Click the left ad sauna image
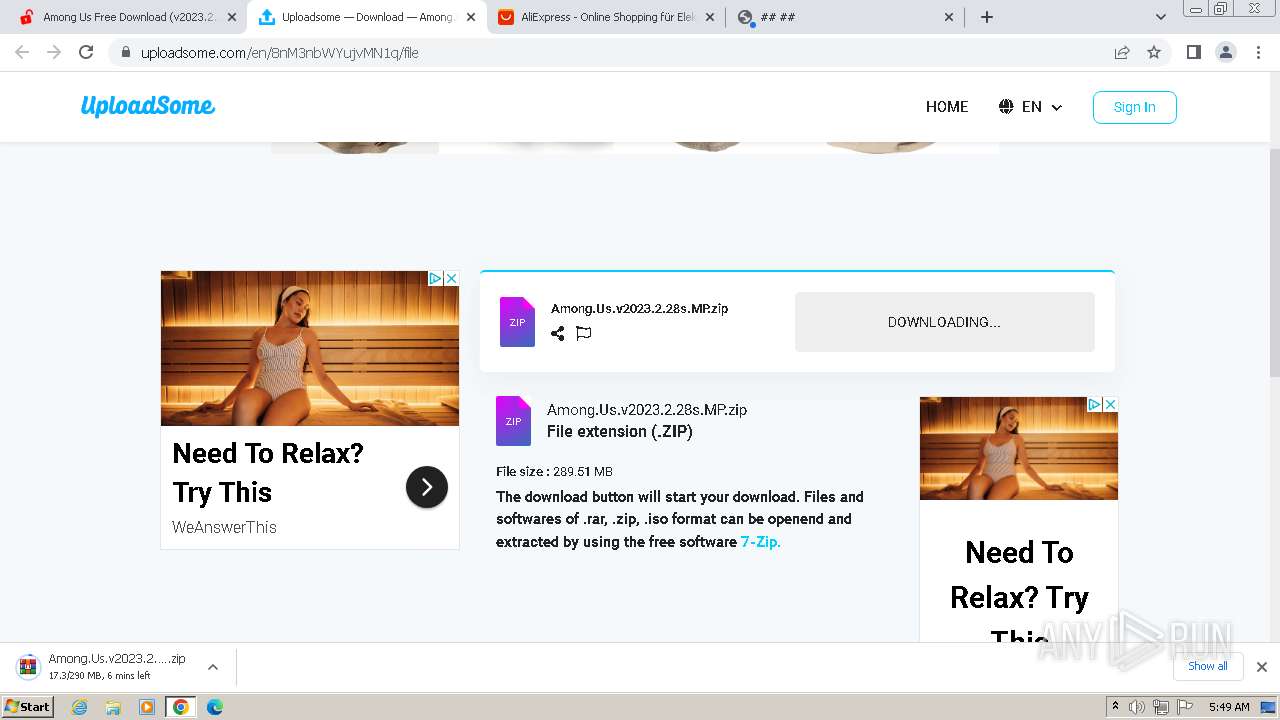The image size is (1280, 720). (x=310, y=348)
